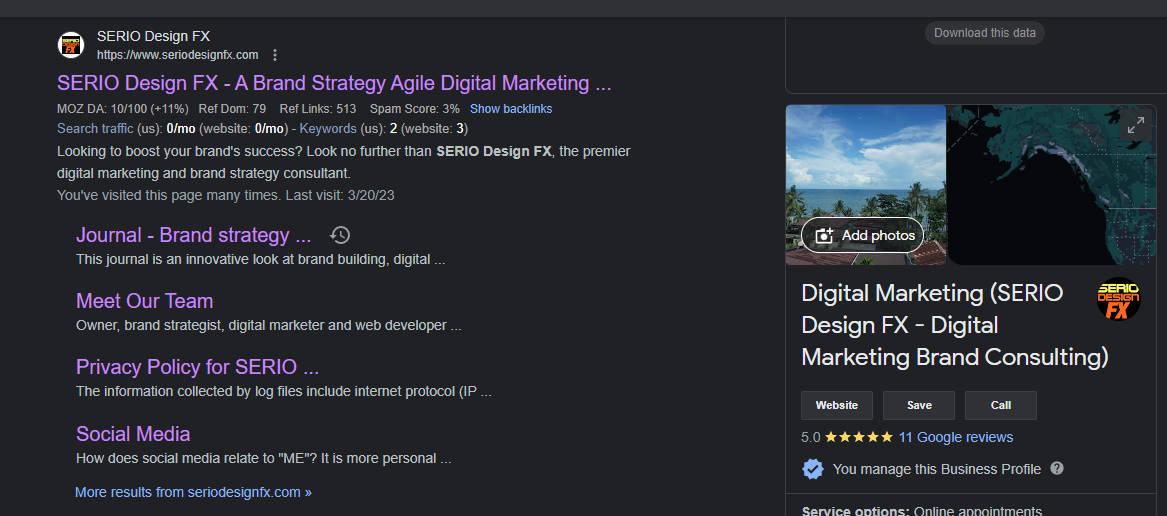
Task: Open the map thumbnail in business panel
Action: [1052, 185]
